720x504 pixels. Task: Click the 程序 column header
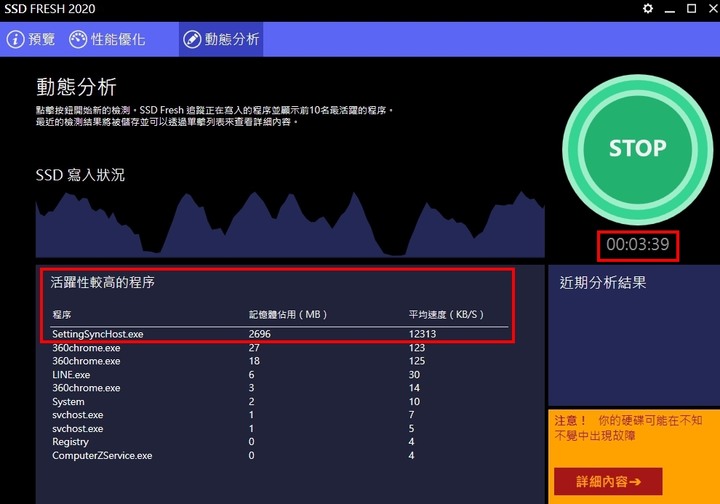62,315
